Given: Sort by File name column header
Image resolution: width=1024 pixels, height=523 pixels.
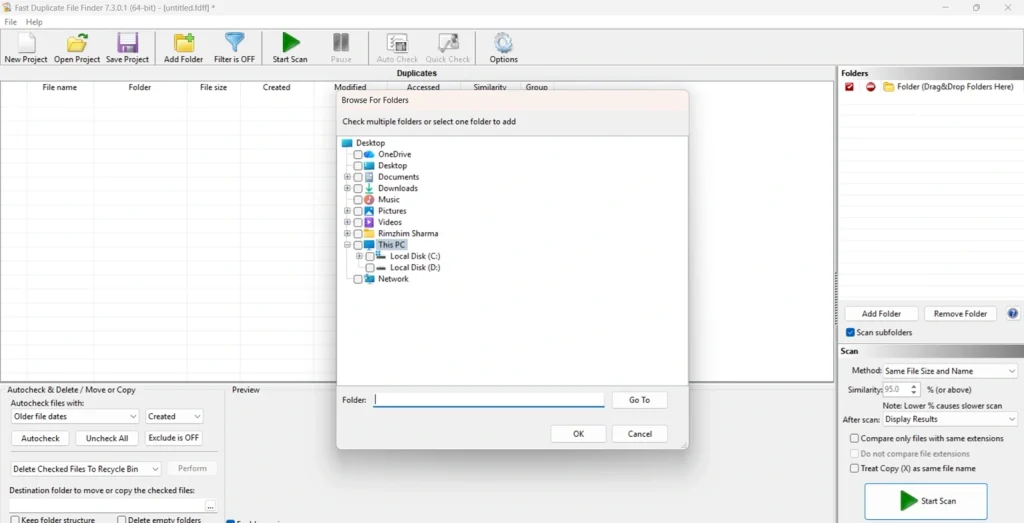Looking at the screenshot, I should 60,87.
